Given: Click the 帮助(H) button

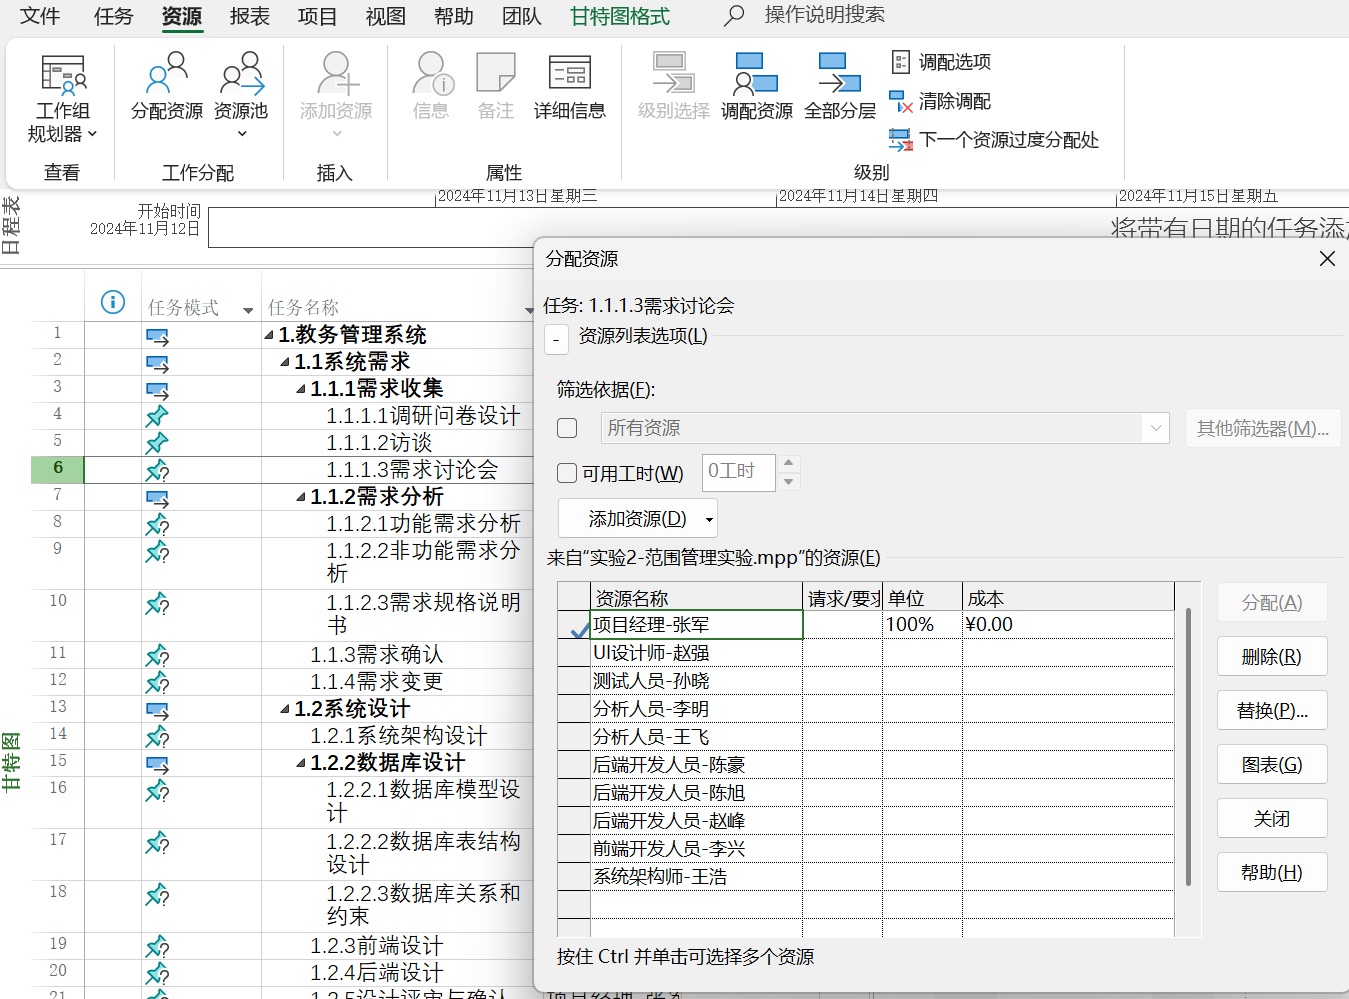Looking at the screenshot, I should [1272, 873].
